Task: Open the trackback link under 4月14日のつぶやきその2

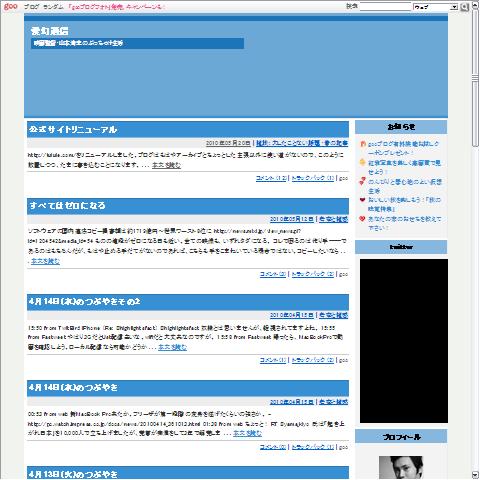Action: [313, 360]
